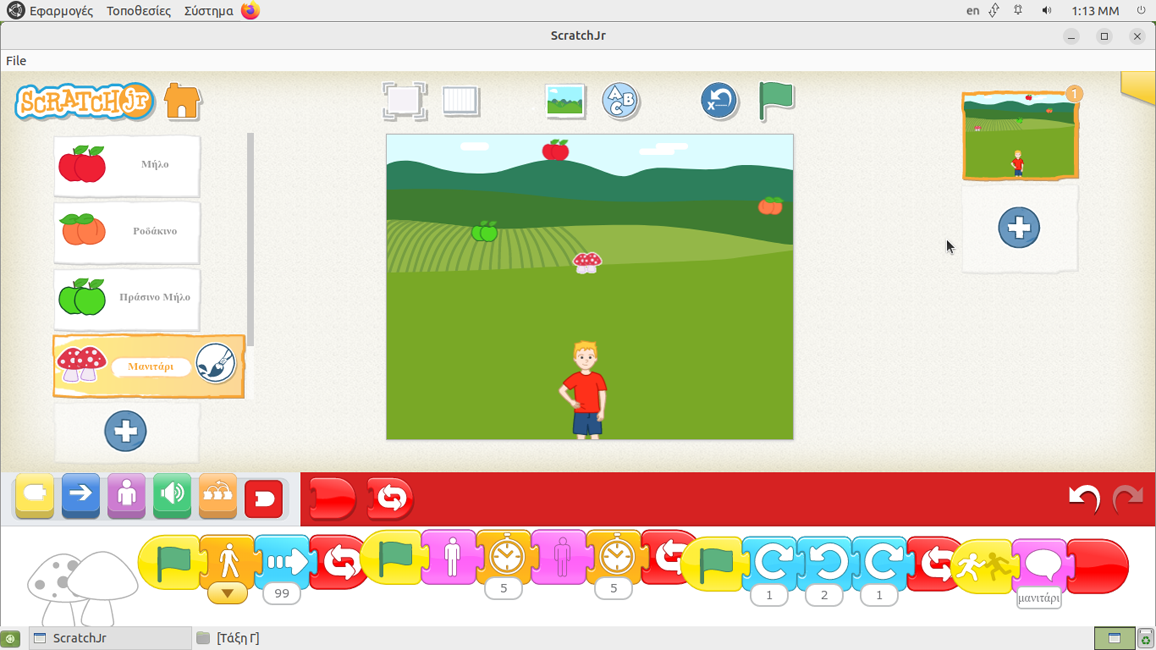Open the orange control blocks category
The image size is (1156, 650).
click(217, 495)
